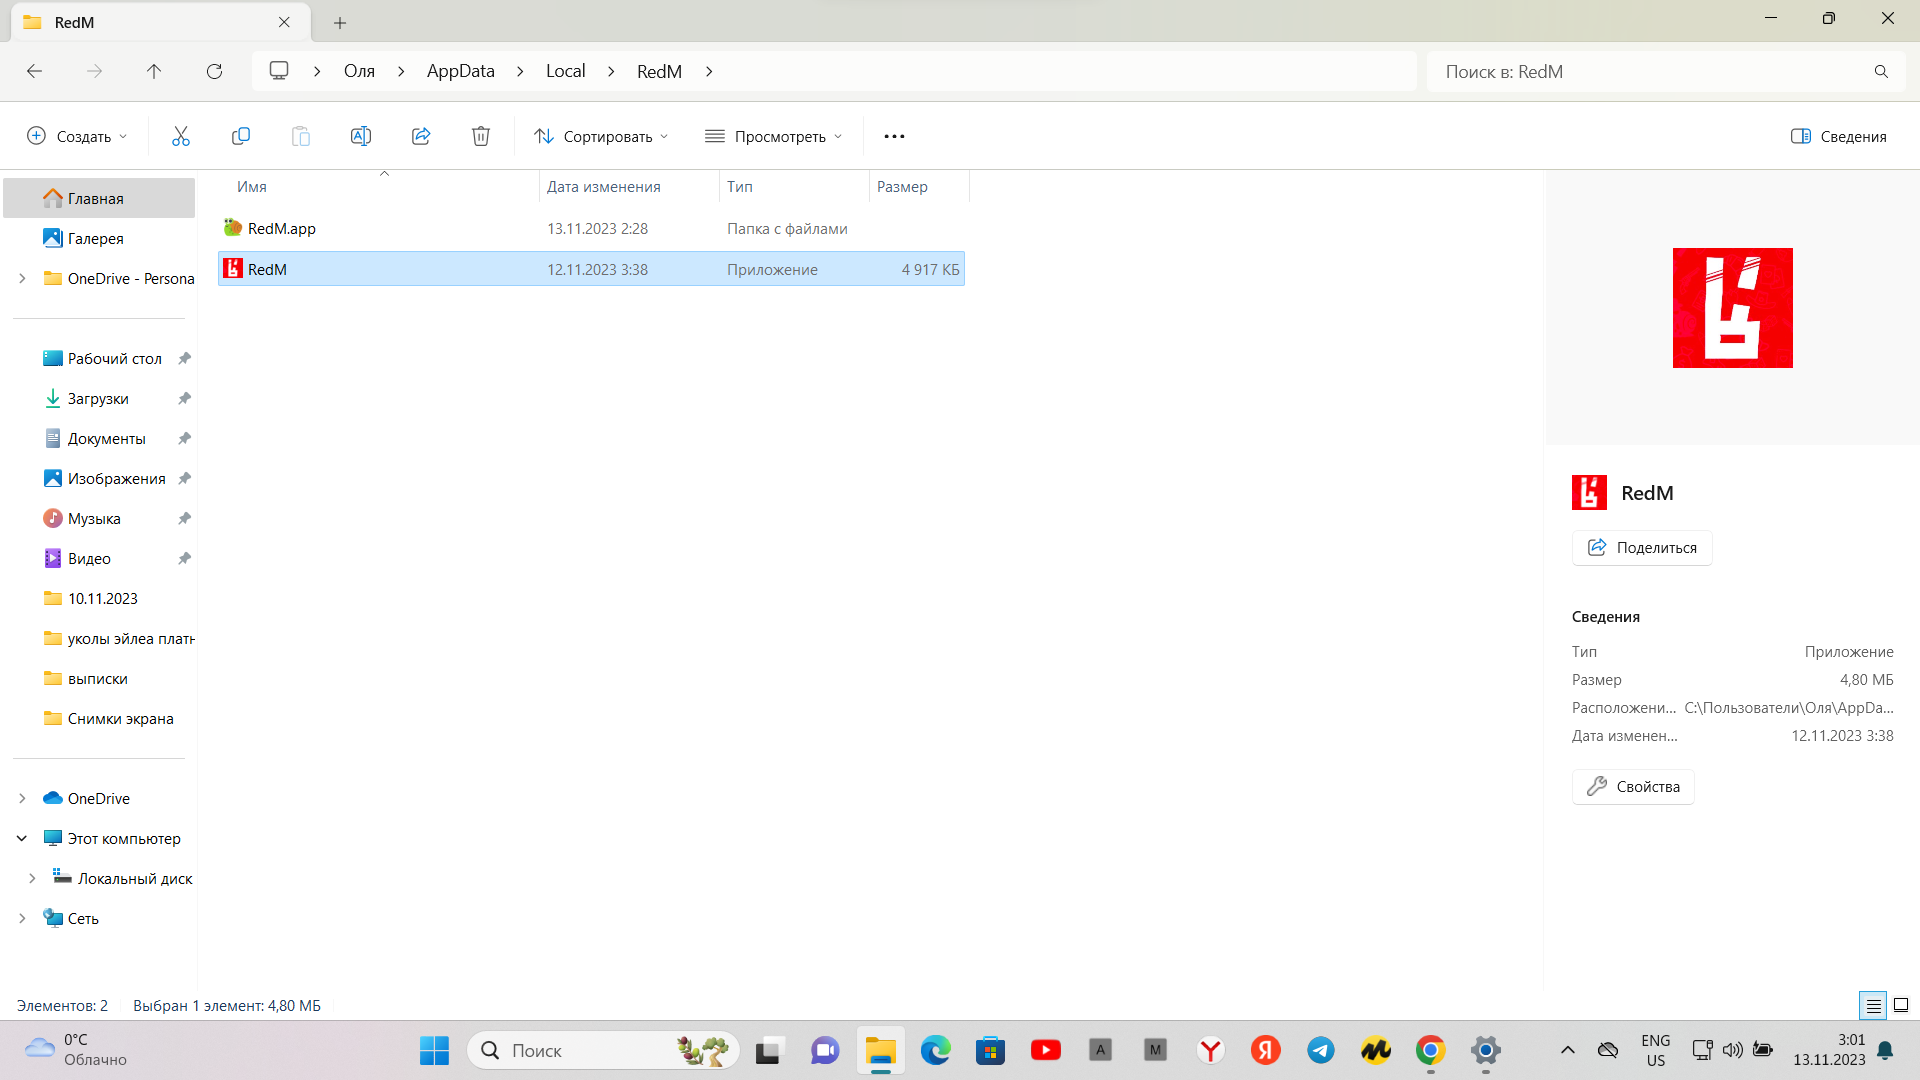Image resolution: width=1920 pixels, height=1080 pixels.
Task: Click chevron after RedM in address bar
Action: click(709, 71)
